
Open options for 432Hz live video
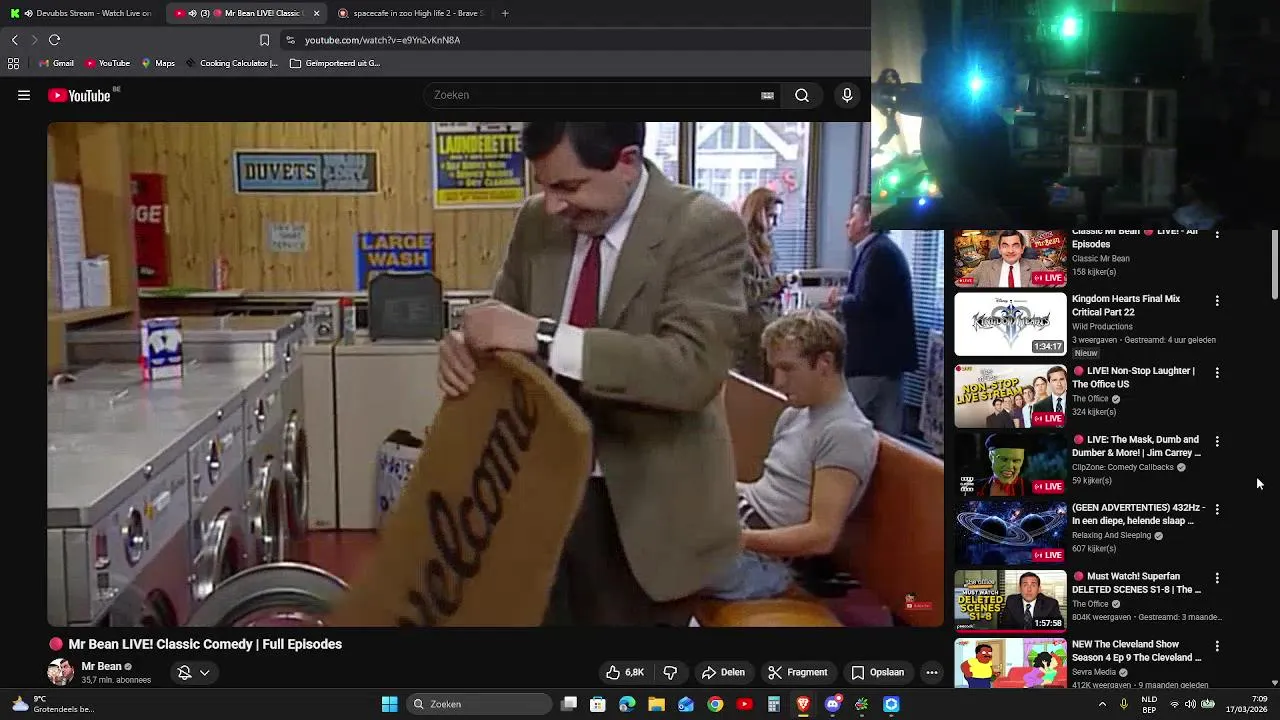[1217, 509]
